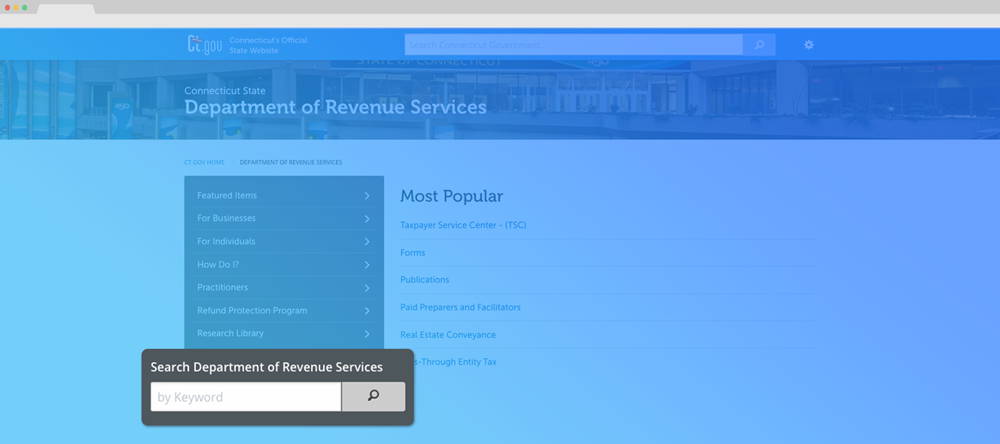The height and width of the screenshot is (444, 1000).
Task: Expand the For Businesses chevron
Action: click(367, 219)
